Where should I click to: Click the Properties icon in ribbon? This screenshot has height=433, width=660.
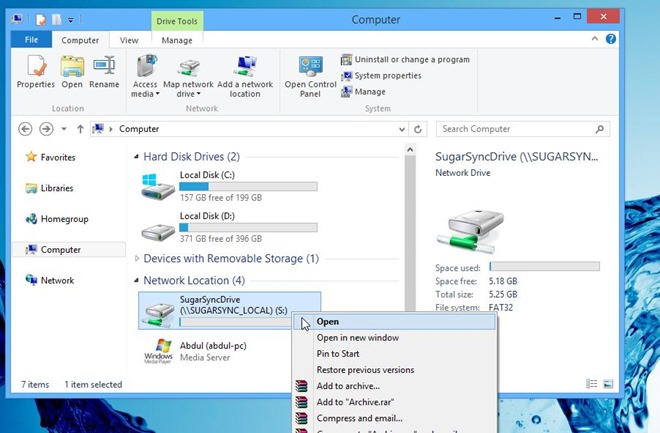tap(36, 72)
